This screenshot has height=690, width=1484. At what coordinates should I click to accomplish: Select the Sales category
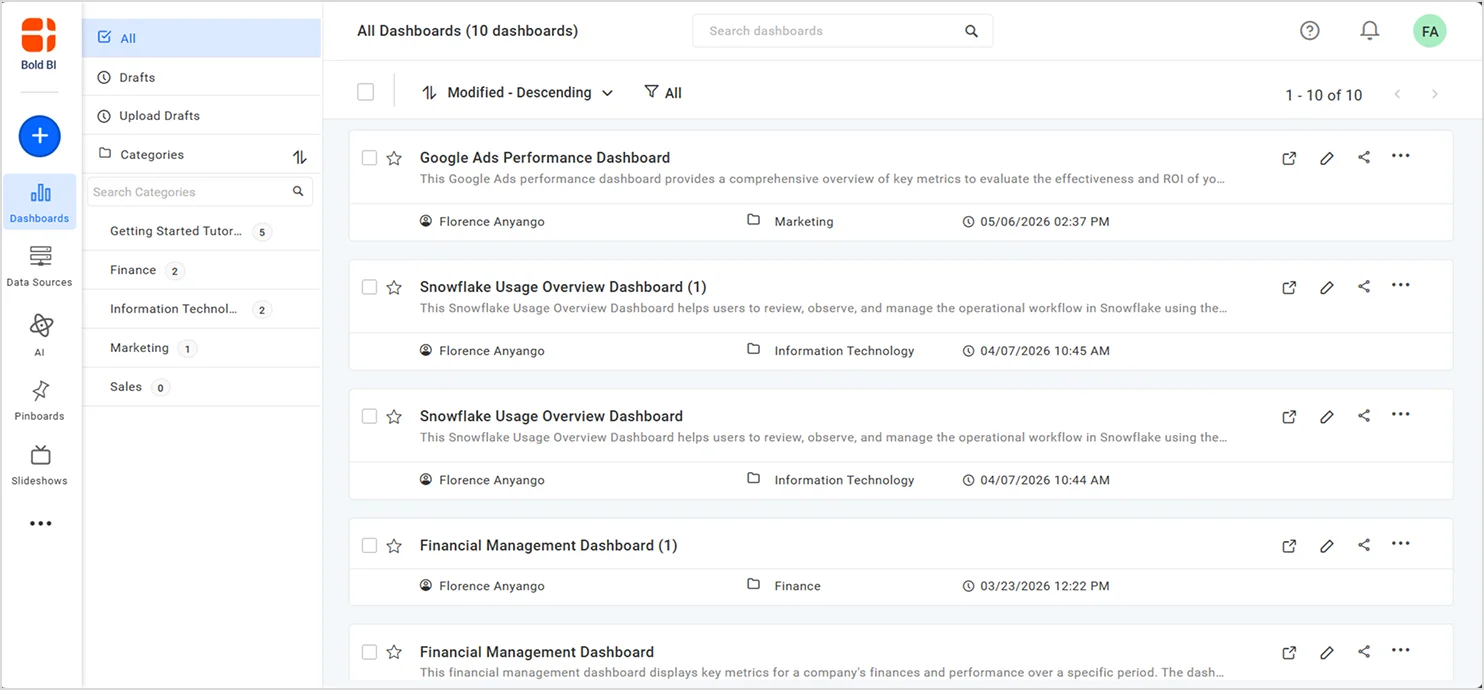[201, 387]
